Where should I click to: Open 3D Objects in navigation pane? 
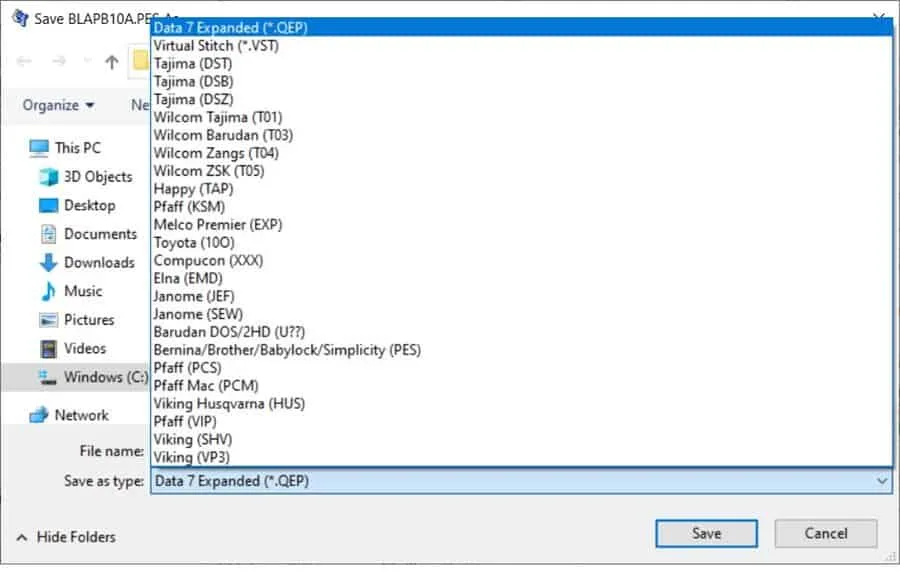click(x=98, y=177)
